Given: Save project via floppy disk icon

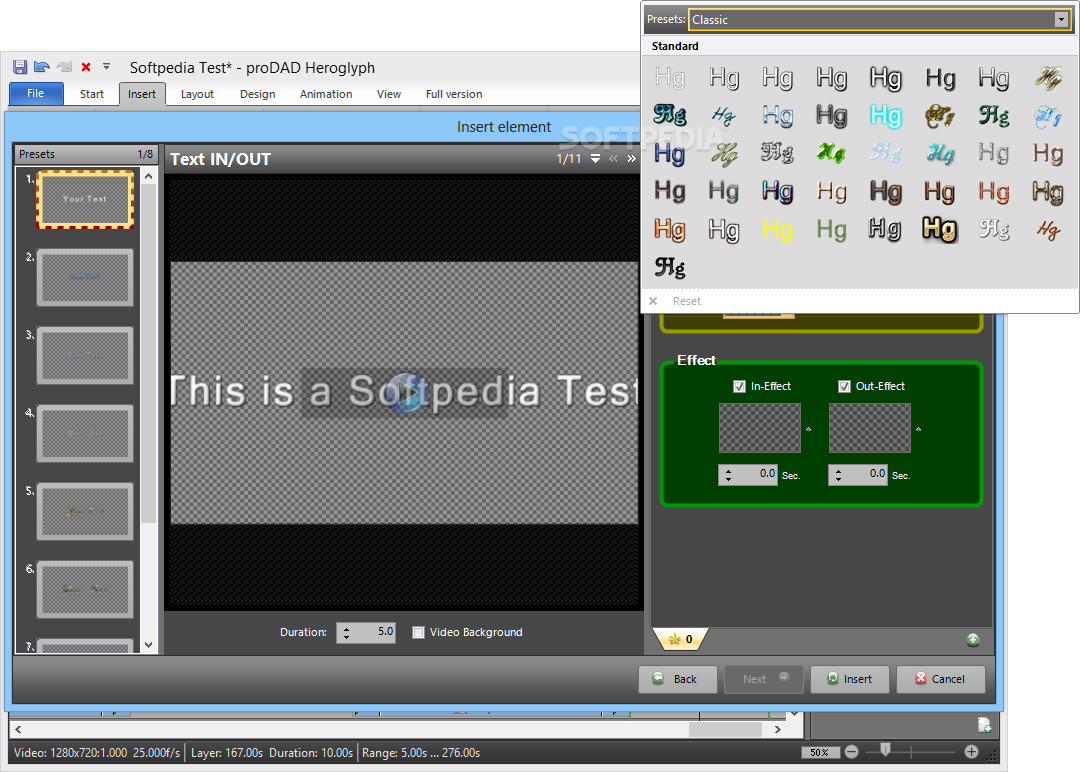Looking at the screenshot, I should (x=20, y=67).
